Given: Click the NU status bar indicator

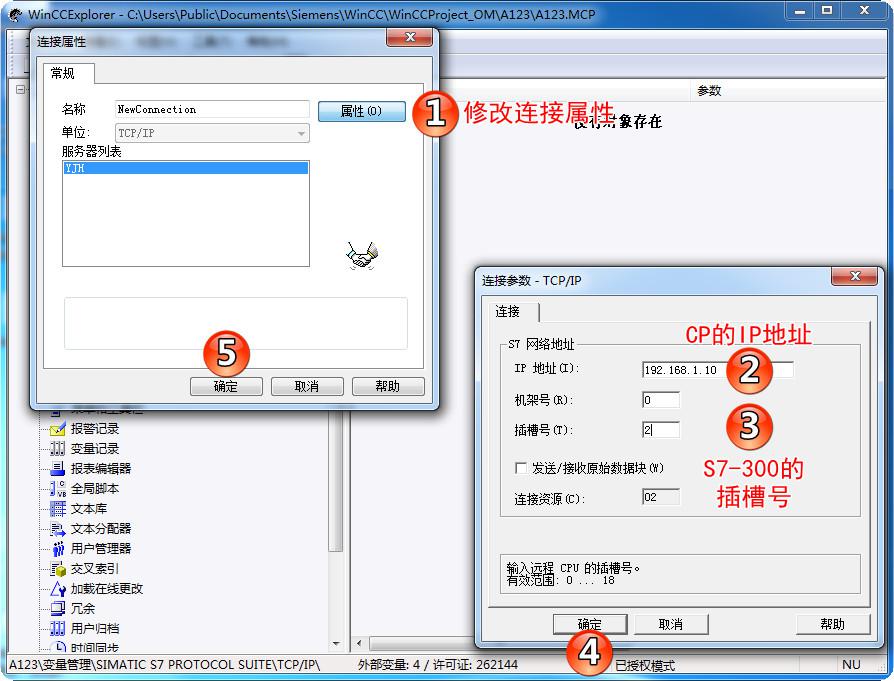Looking at the screenshot, I should (851, 664).
